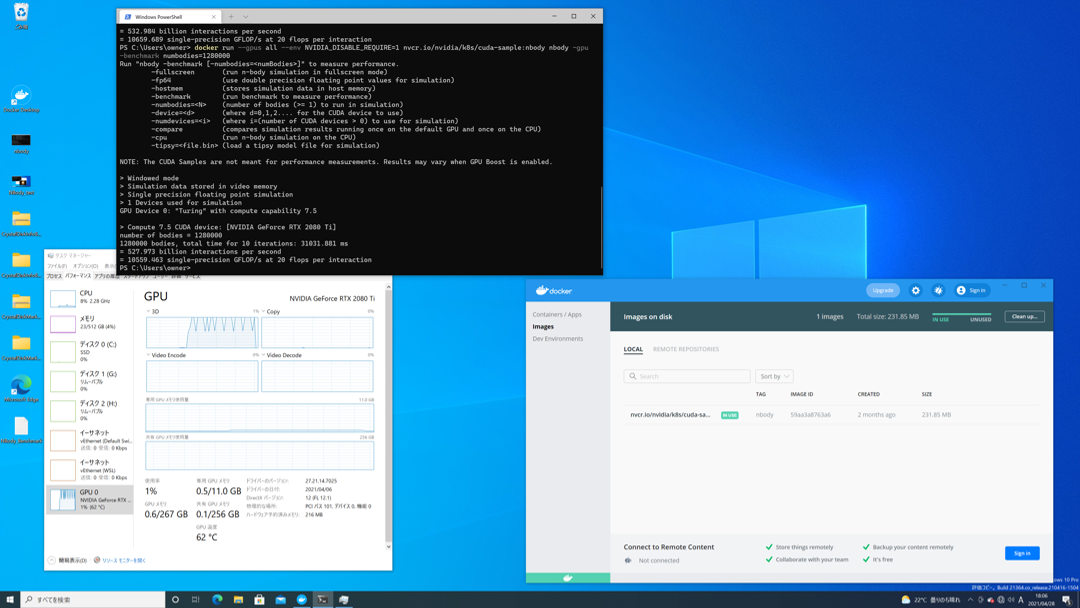Click the Clean up... button

coord(1024,317)
